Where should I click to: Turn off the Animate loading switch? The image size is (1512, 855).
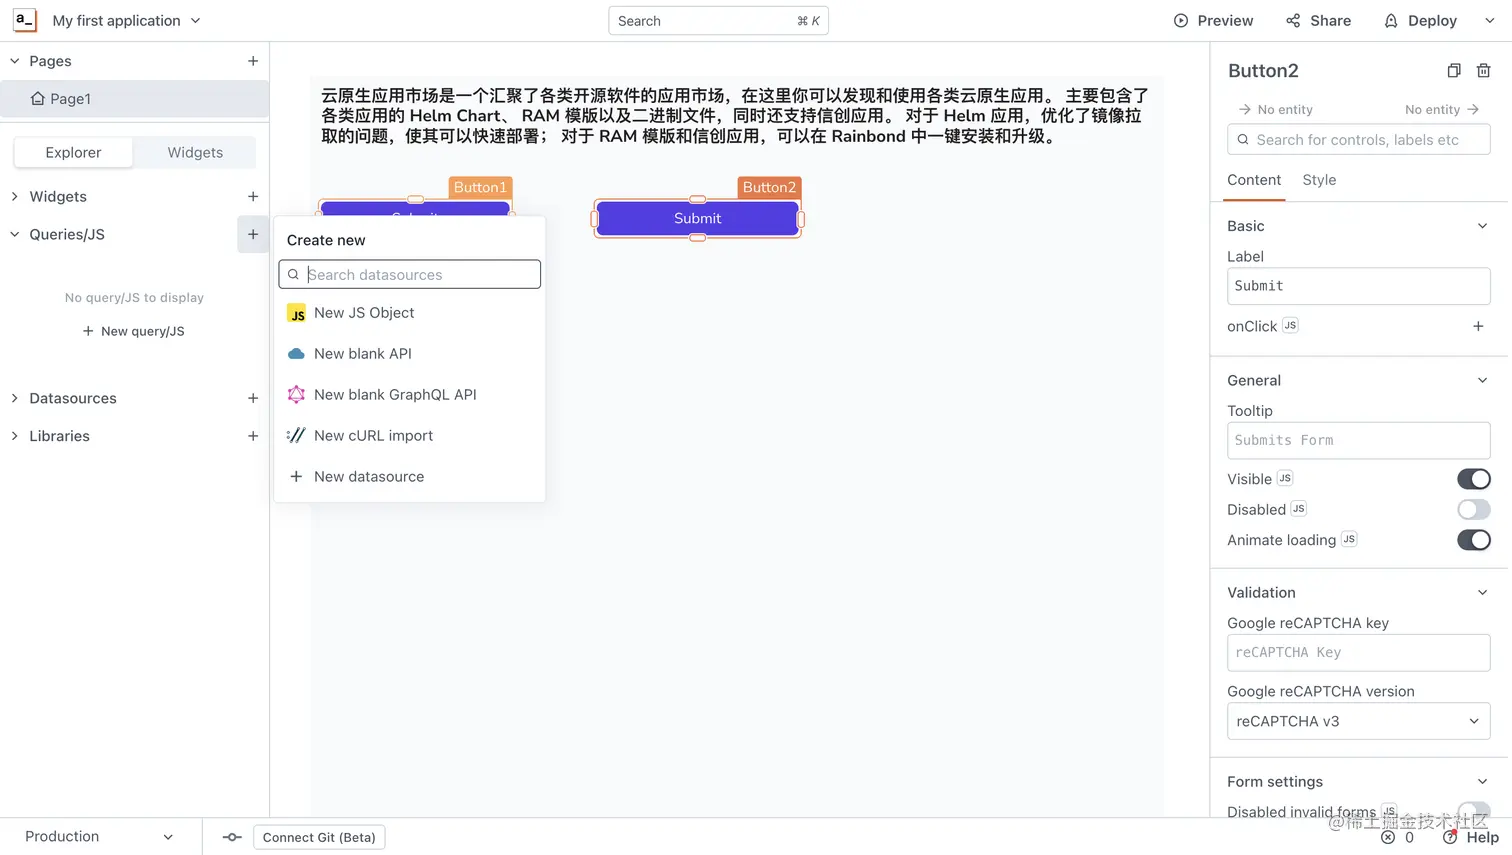(1474, 540)
